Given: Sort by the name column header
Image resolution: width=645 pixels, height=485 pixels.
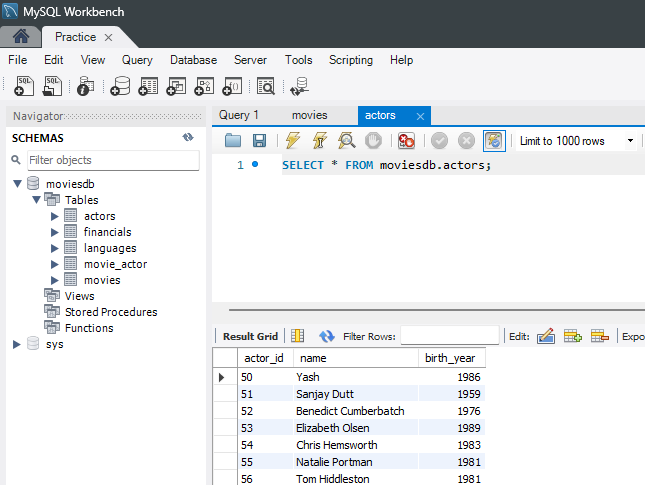Looking at the screenshot, I should 356,358.
